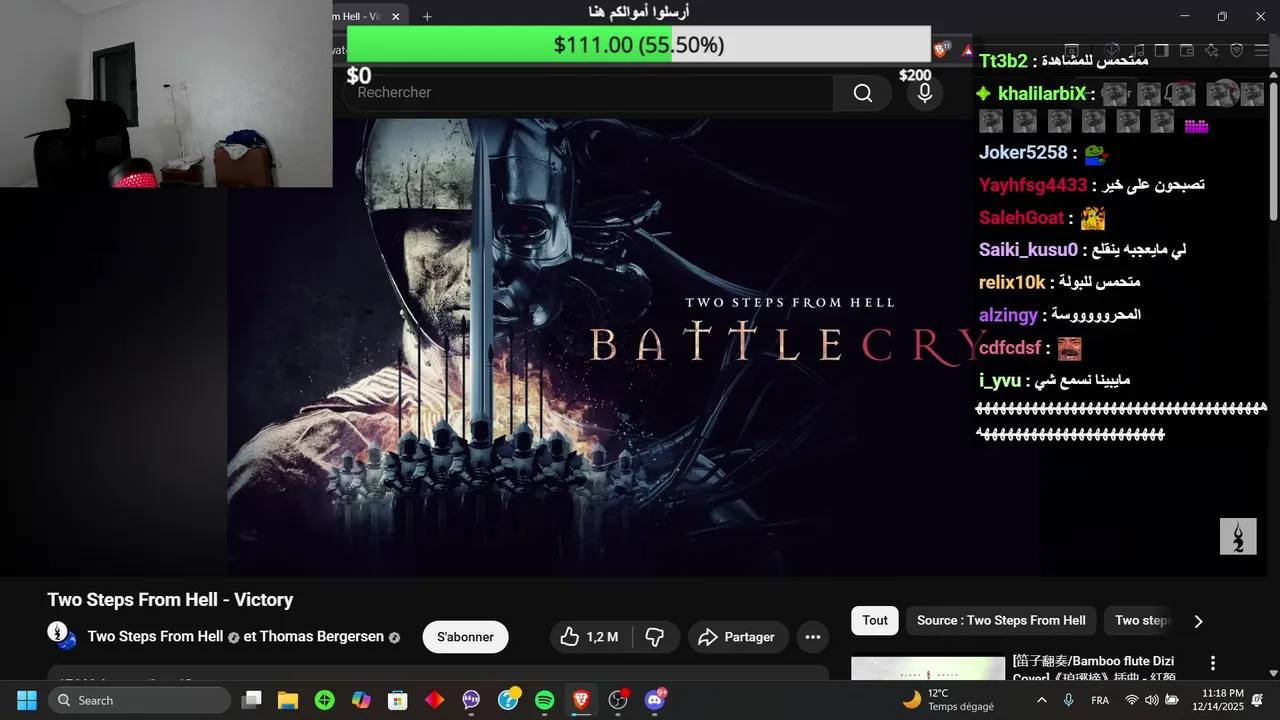Select the Tout filter chip
The image size is (1280, 720).
875,620
